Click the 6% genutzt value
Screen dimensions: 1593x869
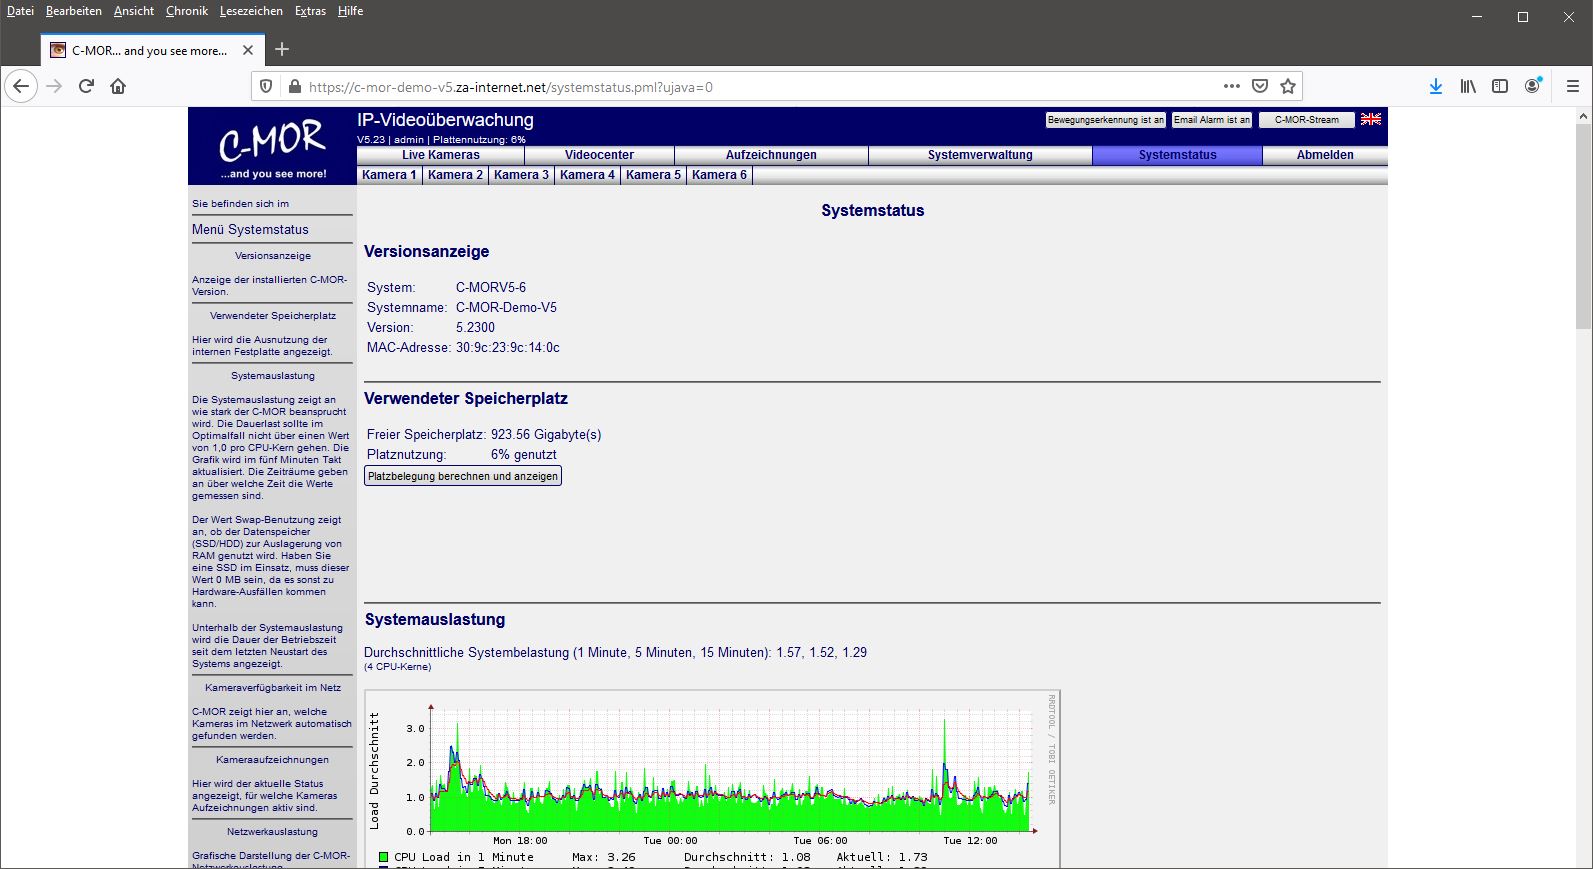pyautogui.click(x=524, y=455)
